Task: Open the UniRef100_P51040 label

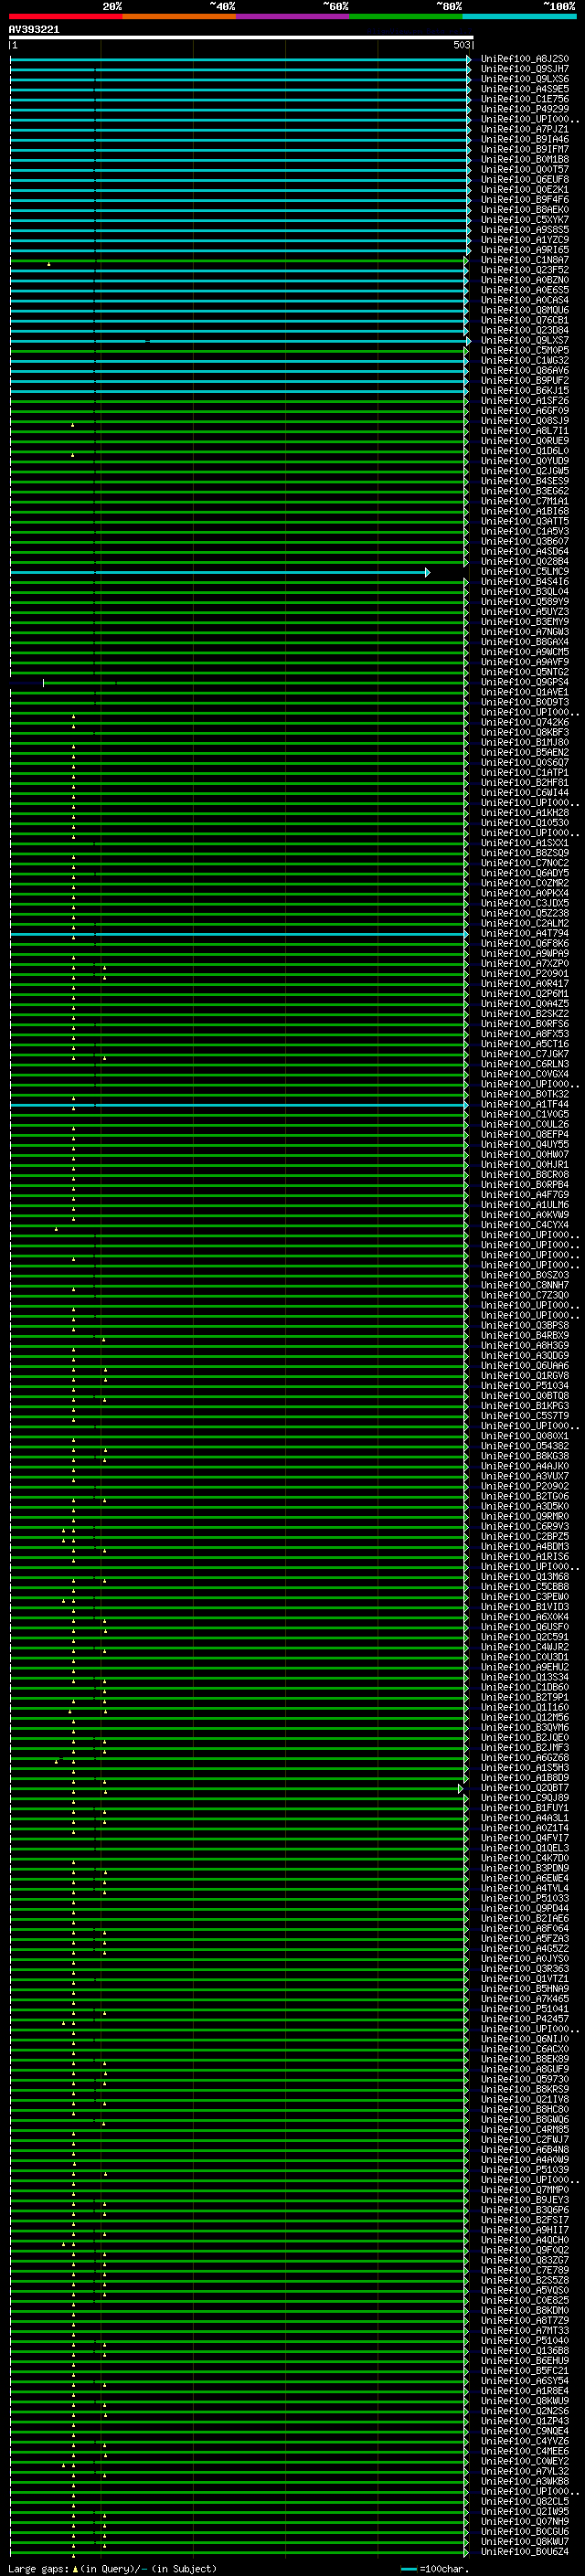Action: (x=524, y=2340)
